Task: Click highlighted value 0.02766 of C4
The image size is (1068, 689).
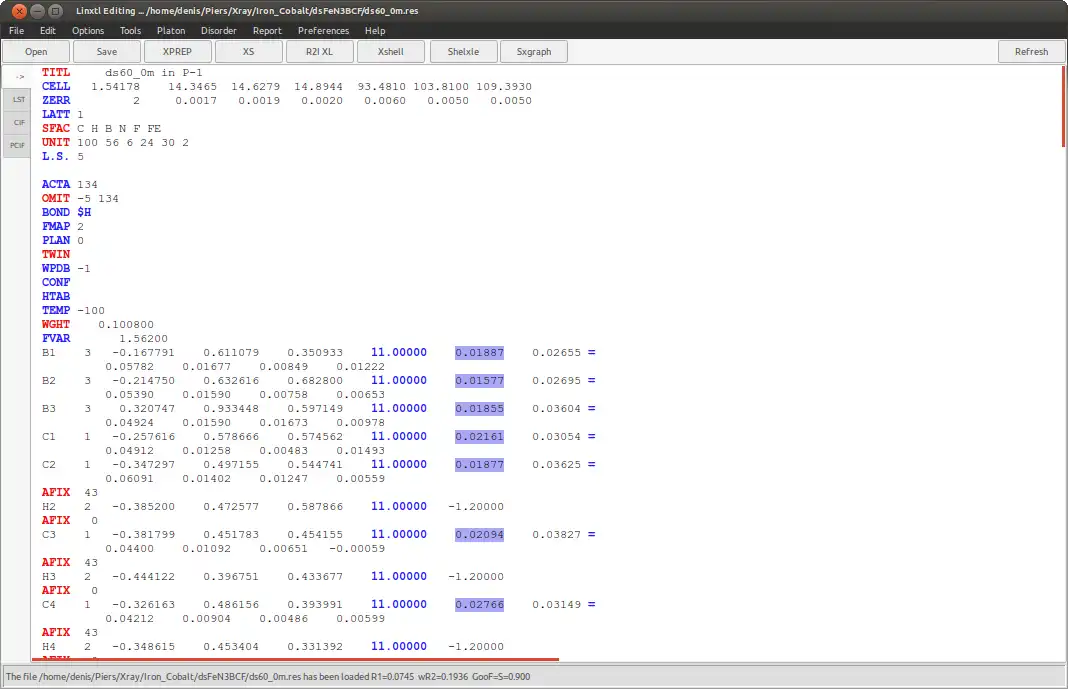Action: (x=480, y=605)
